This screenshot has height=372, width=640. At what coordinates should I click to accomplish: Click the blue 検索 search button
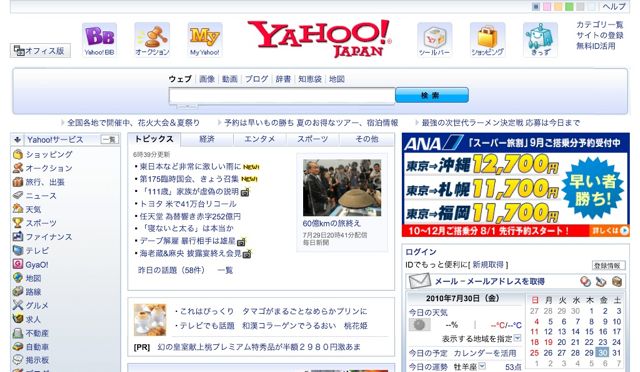pyautogui.click(x=432, y=95)
